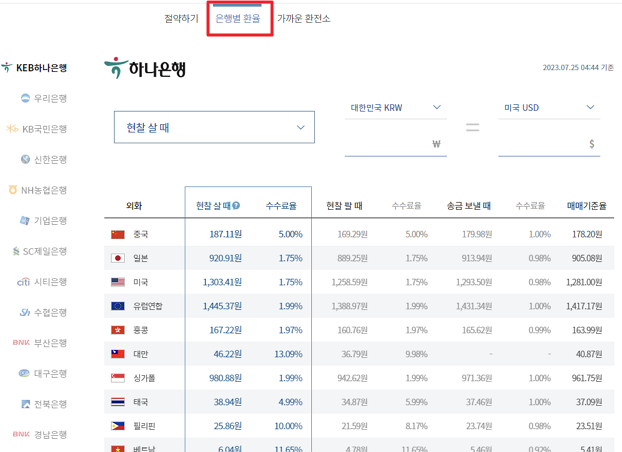The image size is (622, 452).
Task: Select 시티은행 in bank list
Action: click(50, 282)
